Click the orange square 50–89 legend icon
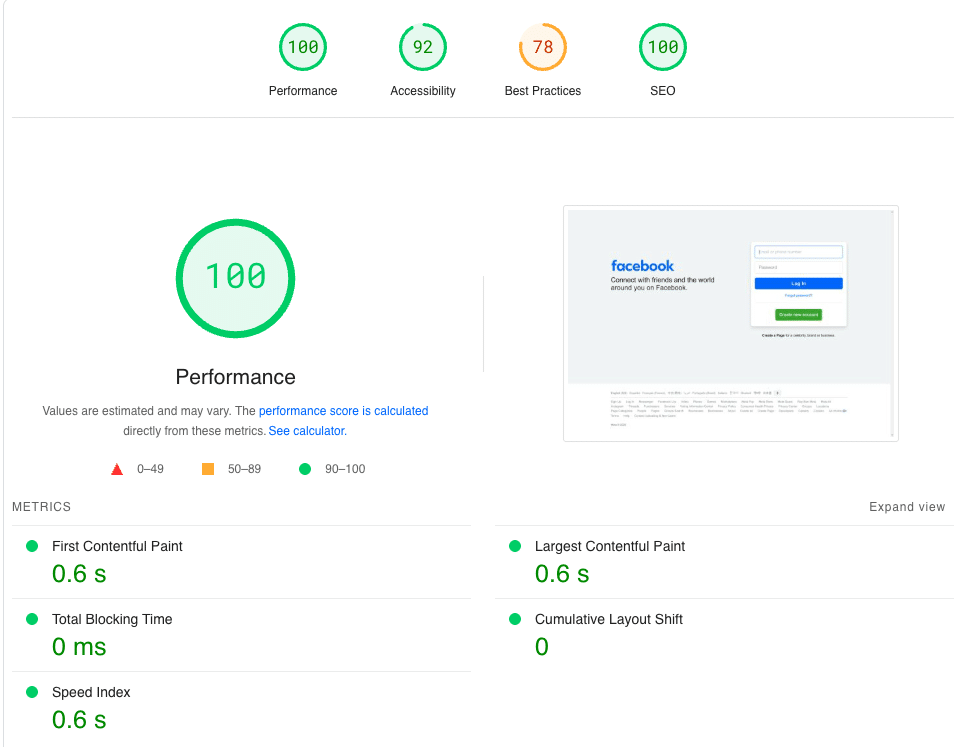The width and height of the screenshot is (957, 747). 208,469
